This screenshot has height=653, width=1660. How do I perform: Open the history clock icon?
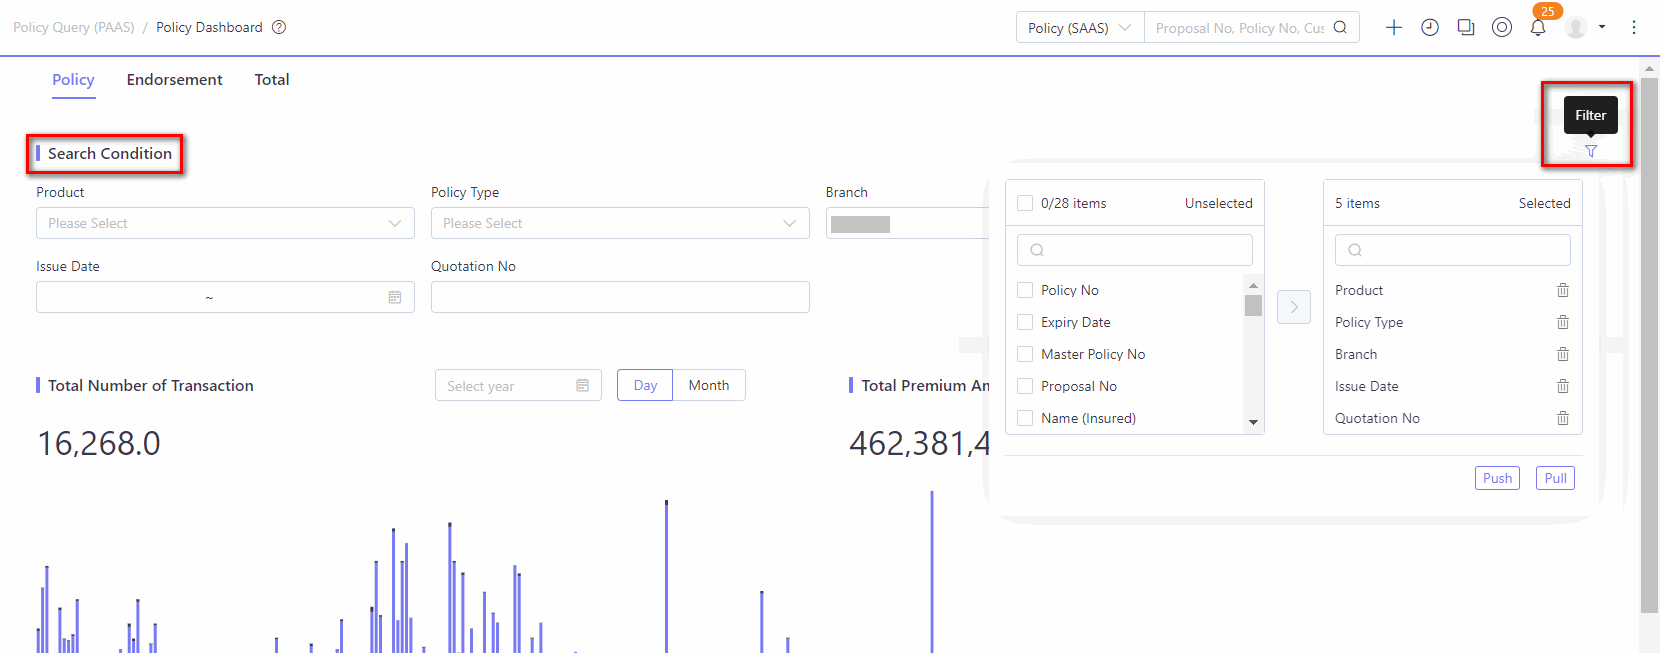click(1430, 28)
